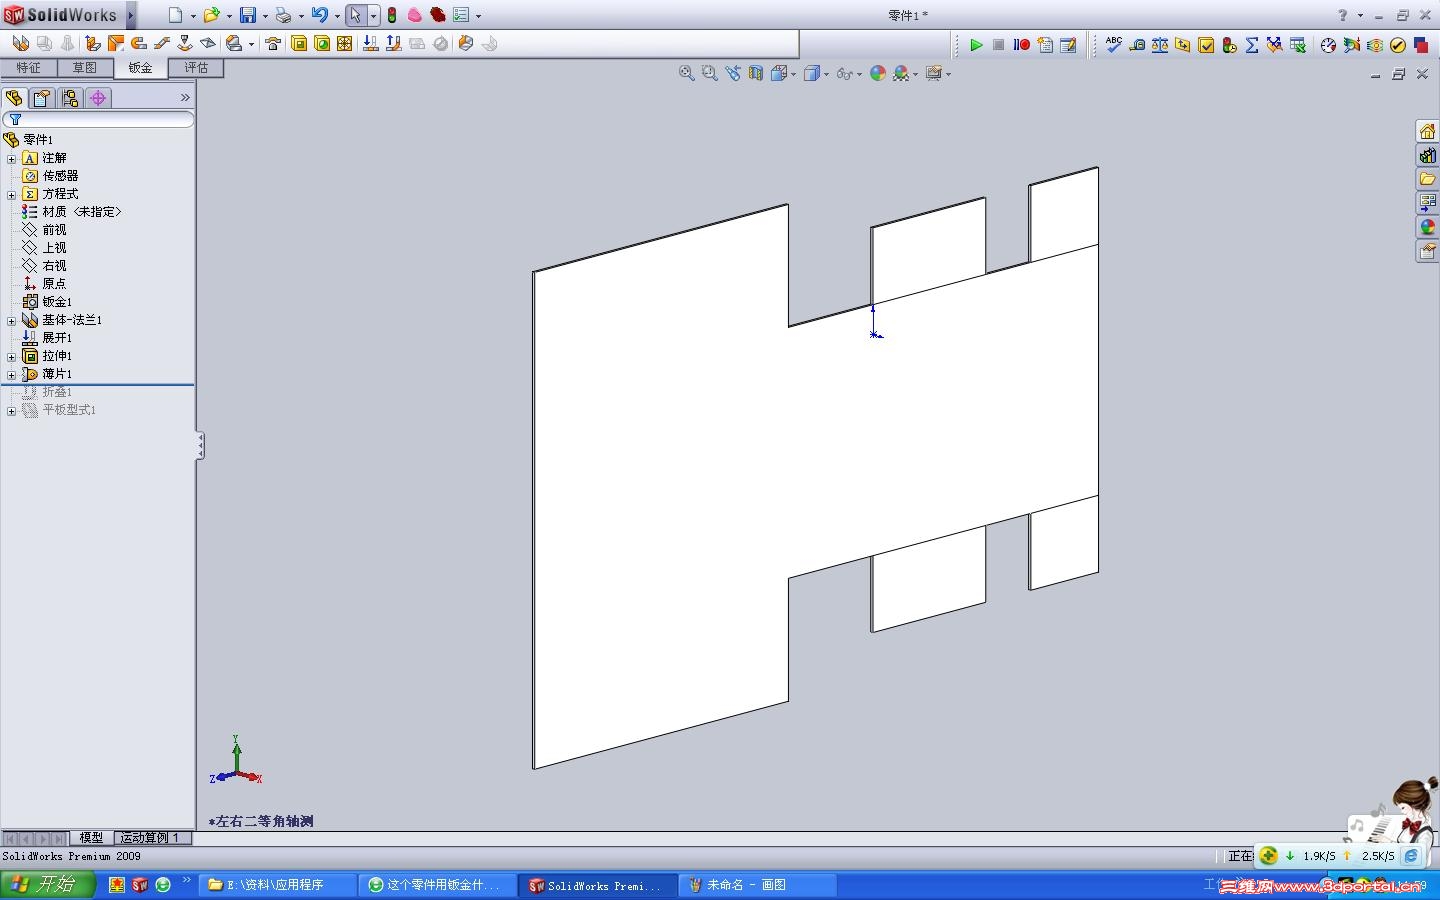Click the Equations sigma icon in toolbar
The width and height of the screenshot is (1440, 900).
click(x=1252, y=45)
